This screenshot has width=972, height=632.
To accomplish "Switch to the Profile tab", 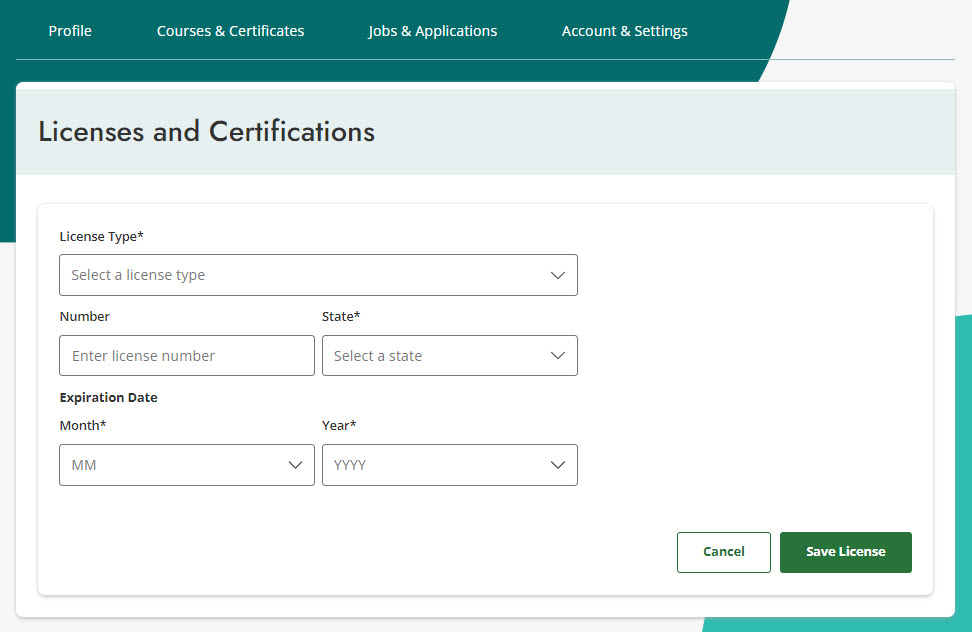I will [x=70, y=31].
